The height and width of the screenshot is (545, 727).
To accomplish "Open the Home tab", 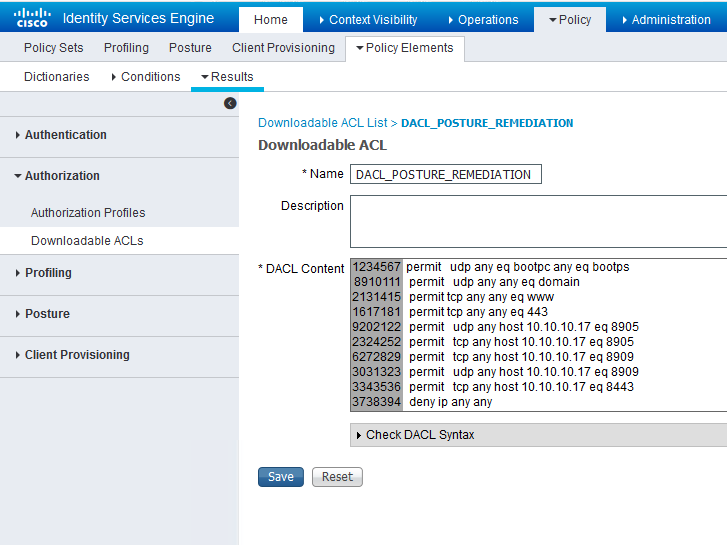I will pos(271,19).
